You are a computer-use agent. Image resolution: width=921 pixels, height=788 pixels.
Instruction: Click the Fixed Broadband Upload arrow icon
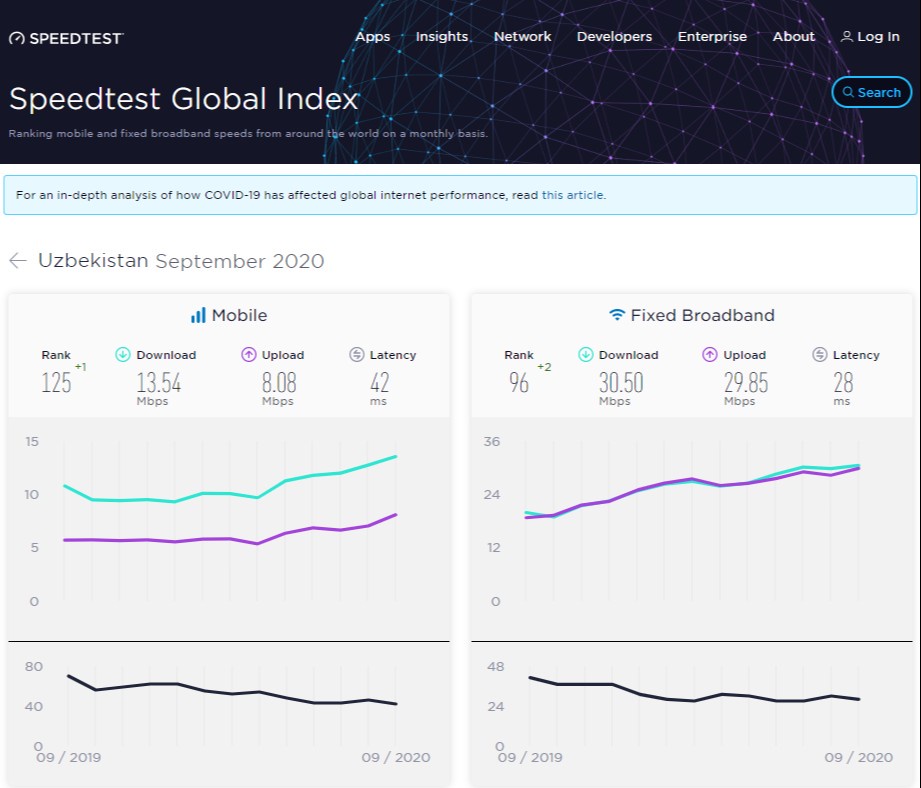(x=710, y=355)
